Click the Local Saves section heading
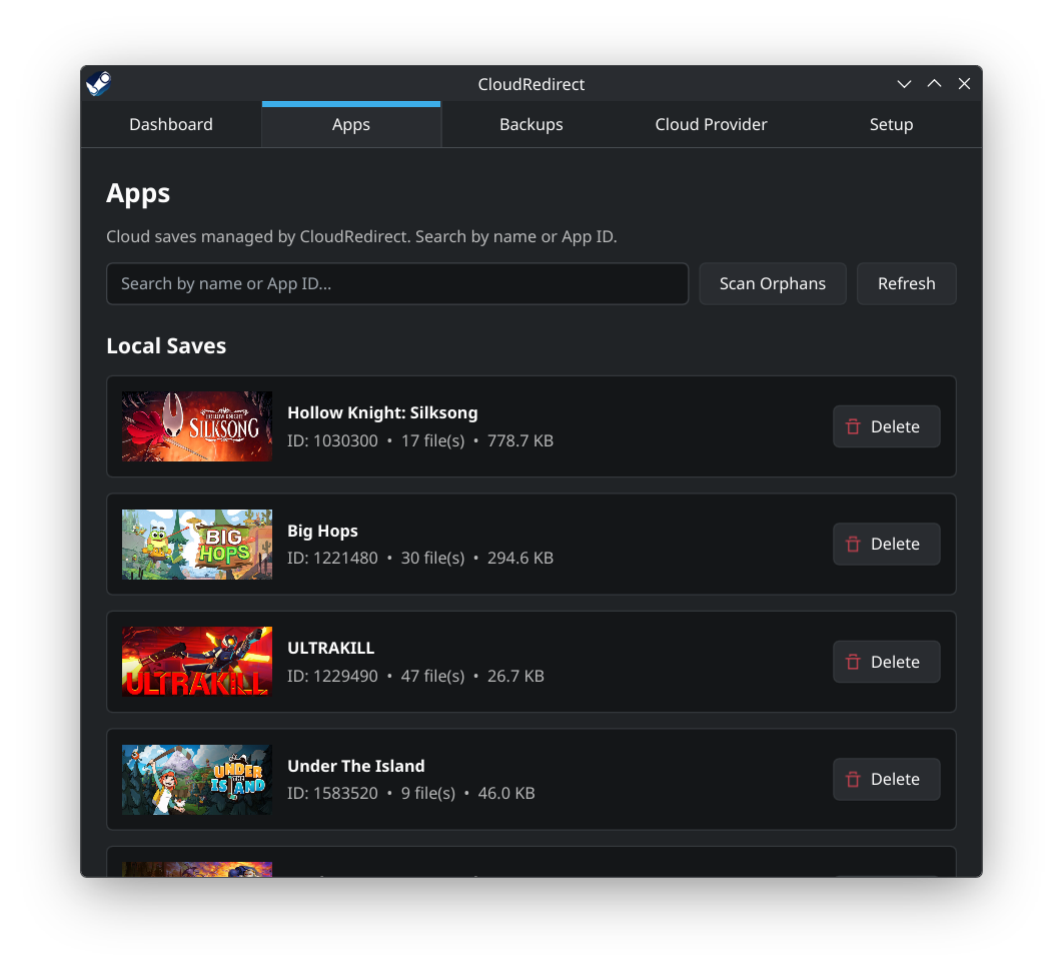This screenshot has width=1063, height=973. [166, 346]
